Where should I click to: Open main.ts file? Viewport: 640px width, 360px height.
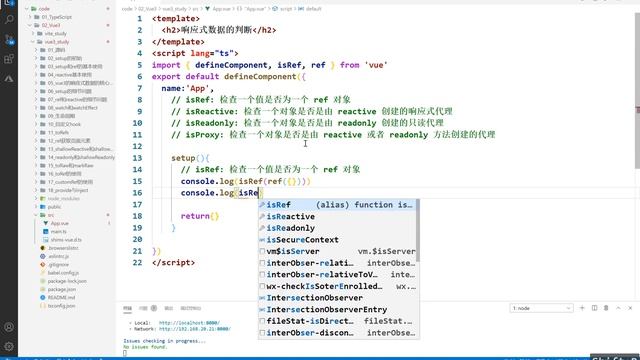[x=59, y=231]
